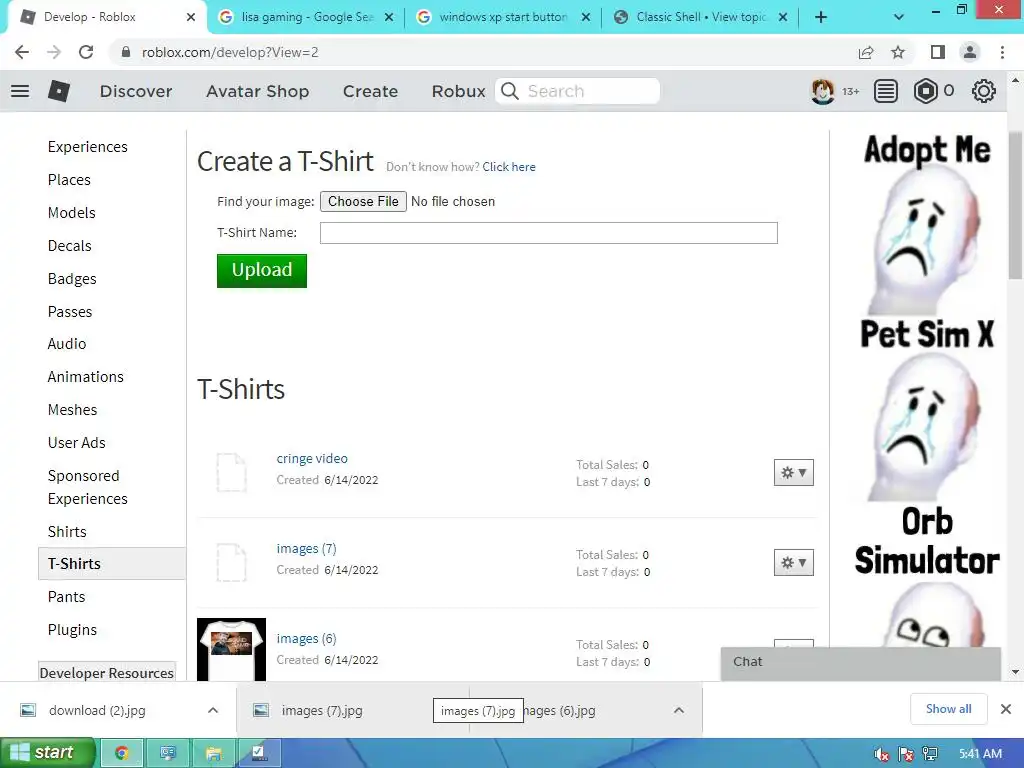Click the T-Shirt Name input field
This screenshot has width=1024, height=768.
tap(549, 233)
